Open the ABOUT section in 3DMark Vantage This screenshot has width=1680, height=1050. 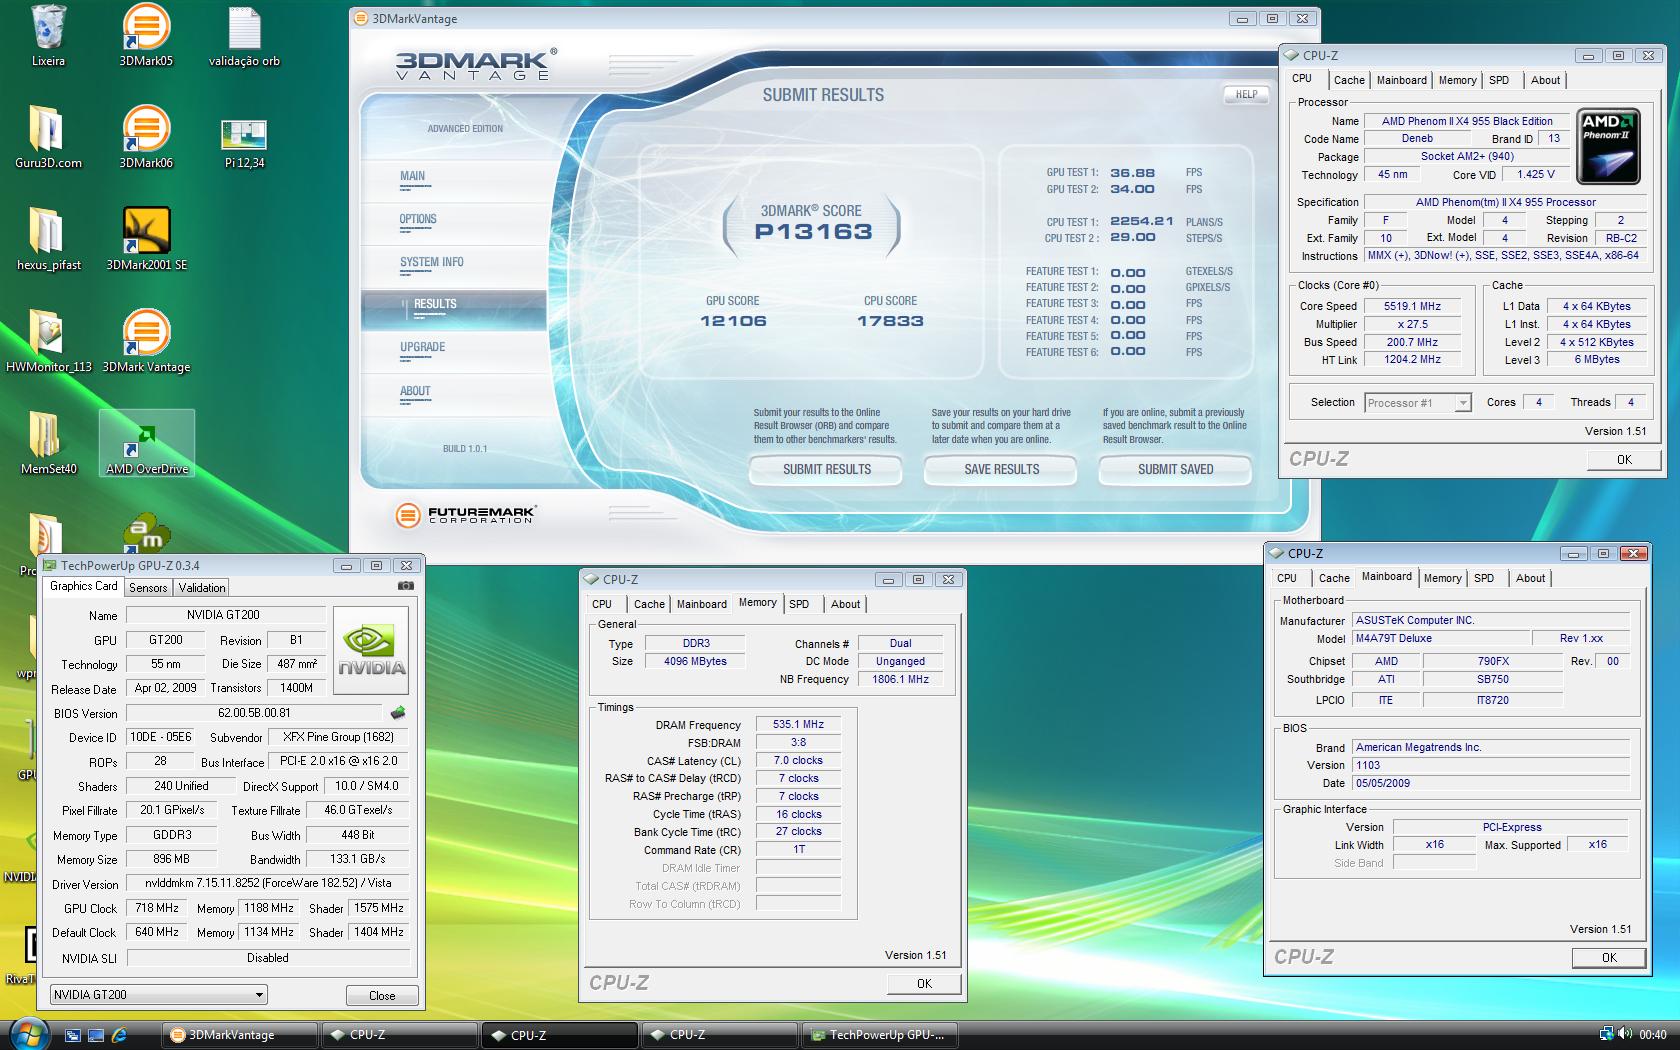415,391
